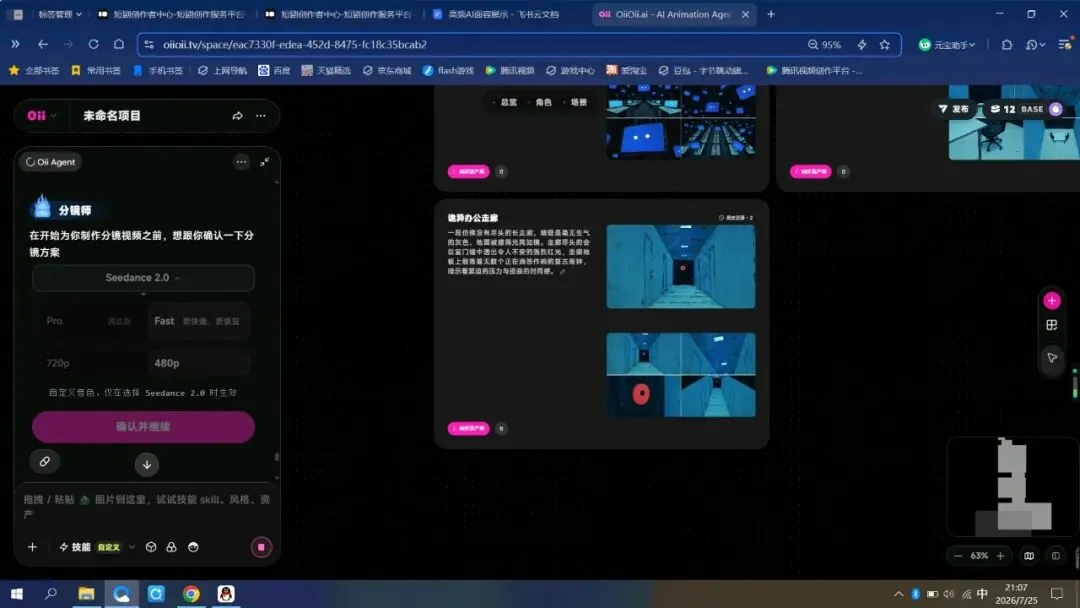Click the face icon in chat toolbar
Viewport: 1080px width, 608px height.
[194, 547]
